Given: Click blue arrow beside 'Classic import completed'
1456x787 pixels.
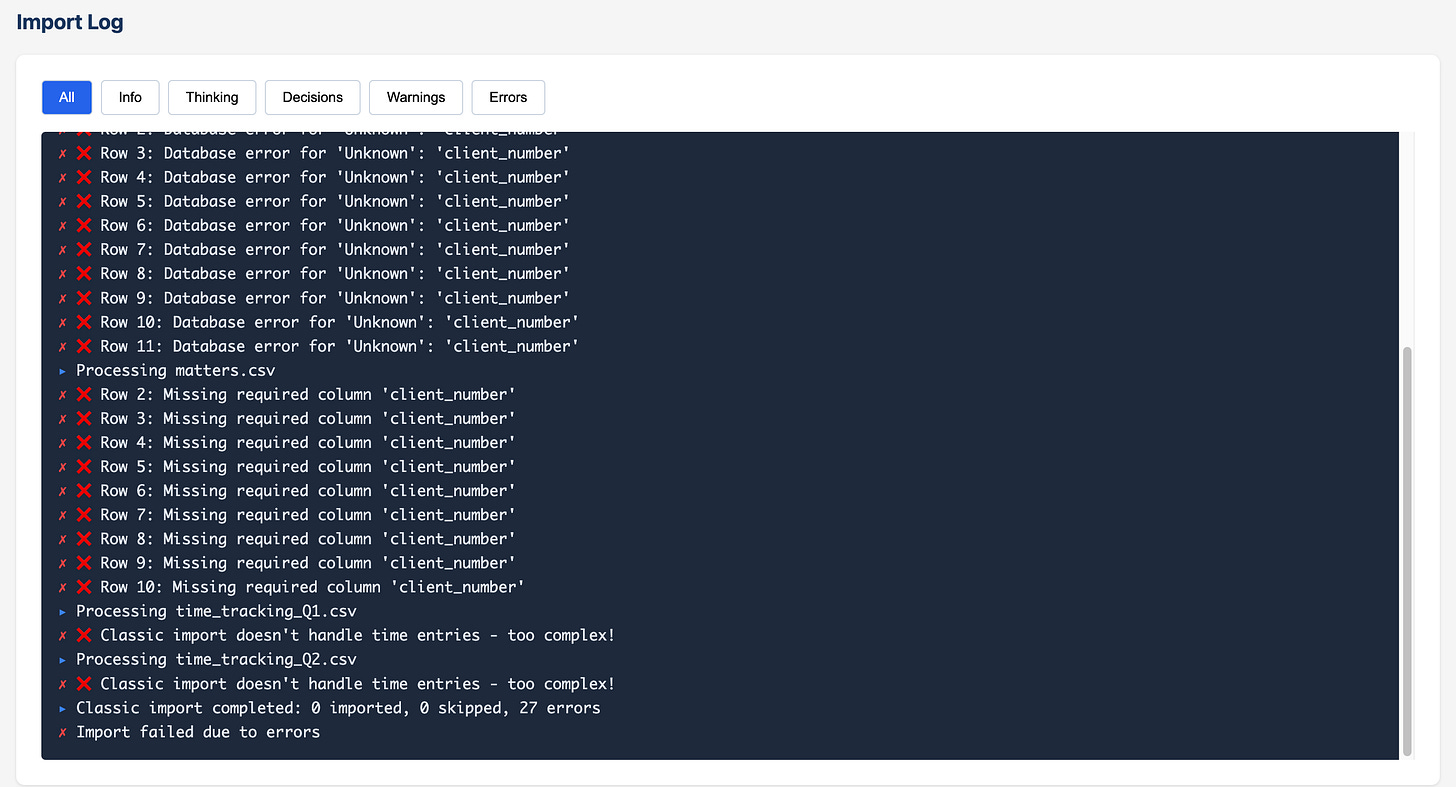Looking at the screenshot, I should coord(62,708).
